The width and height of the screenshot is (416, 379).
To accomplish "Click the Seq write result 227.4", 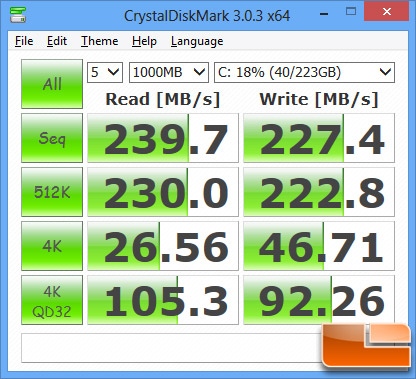I will coord(319,138).
